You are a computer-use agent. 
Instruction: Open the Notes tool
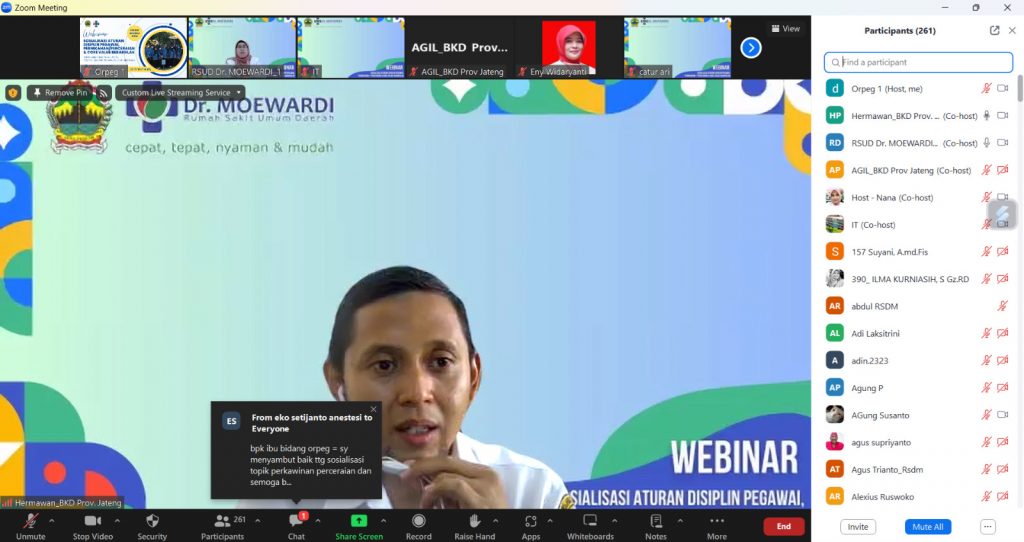(656, 521)
